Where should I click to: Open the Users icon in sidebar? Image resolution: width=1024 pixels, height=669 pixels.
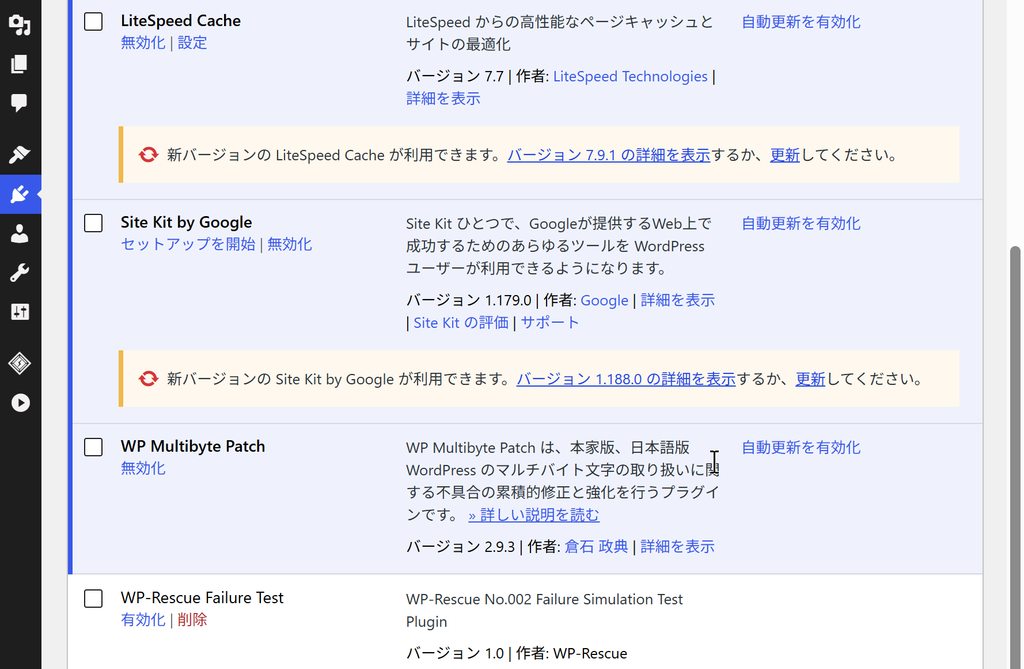pos(20,233)
